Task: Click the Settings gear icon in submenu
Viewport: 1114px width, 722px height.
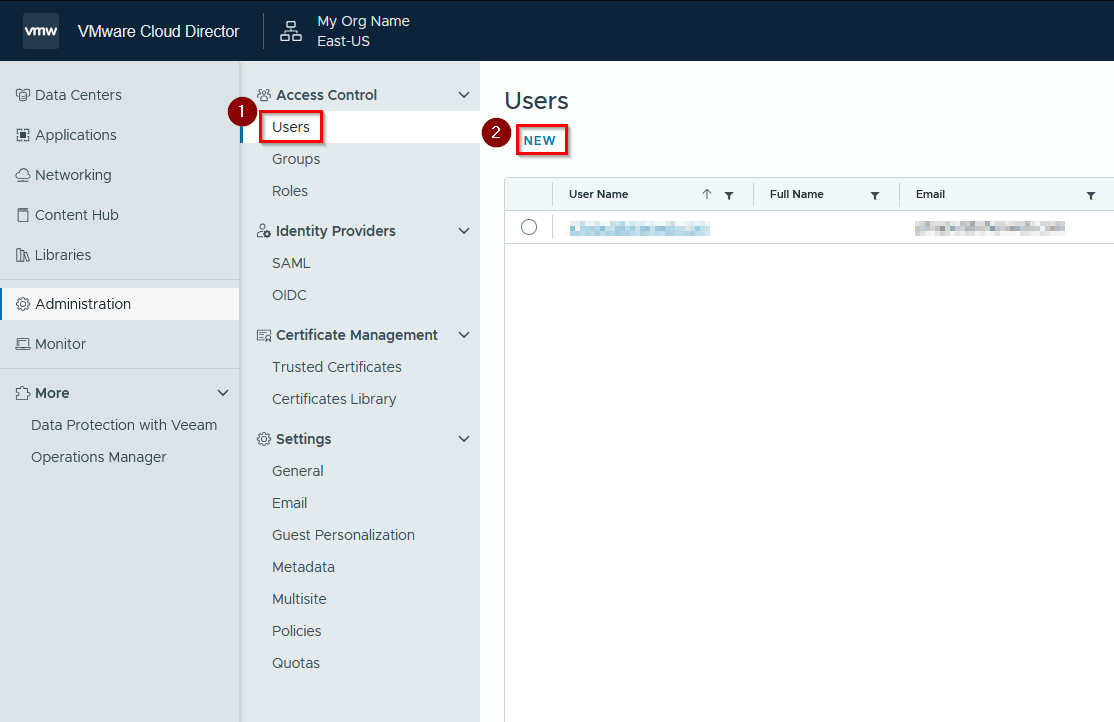Action: pos(264,439)
